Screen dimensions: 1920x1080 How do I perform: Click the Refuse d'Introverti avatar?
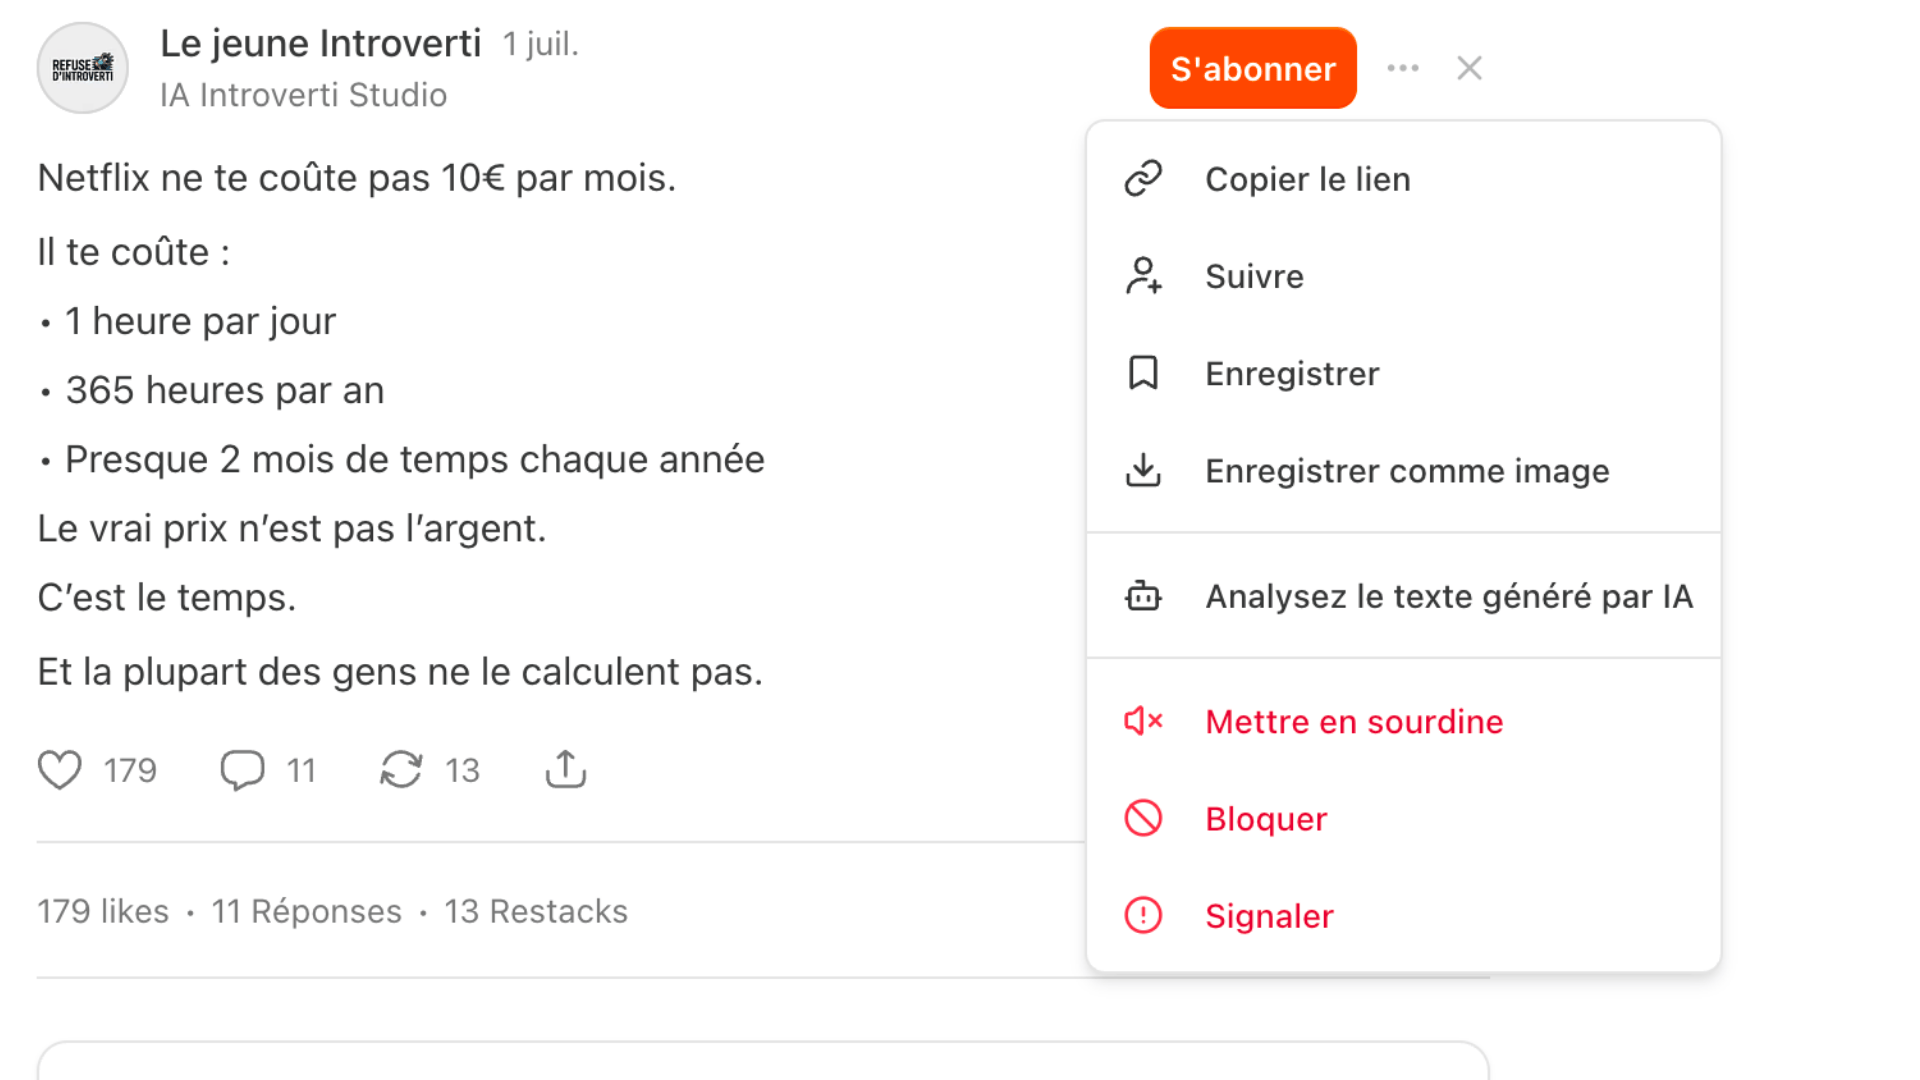tap(83, 68)
